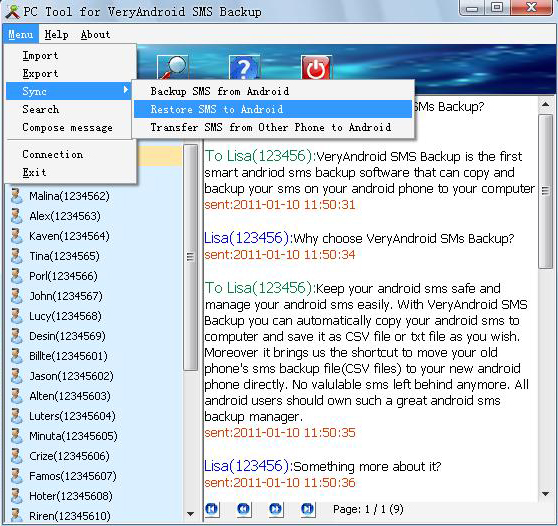Select contact Luters(12345604)
558x526 pixels.
pos(73,416)
